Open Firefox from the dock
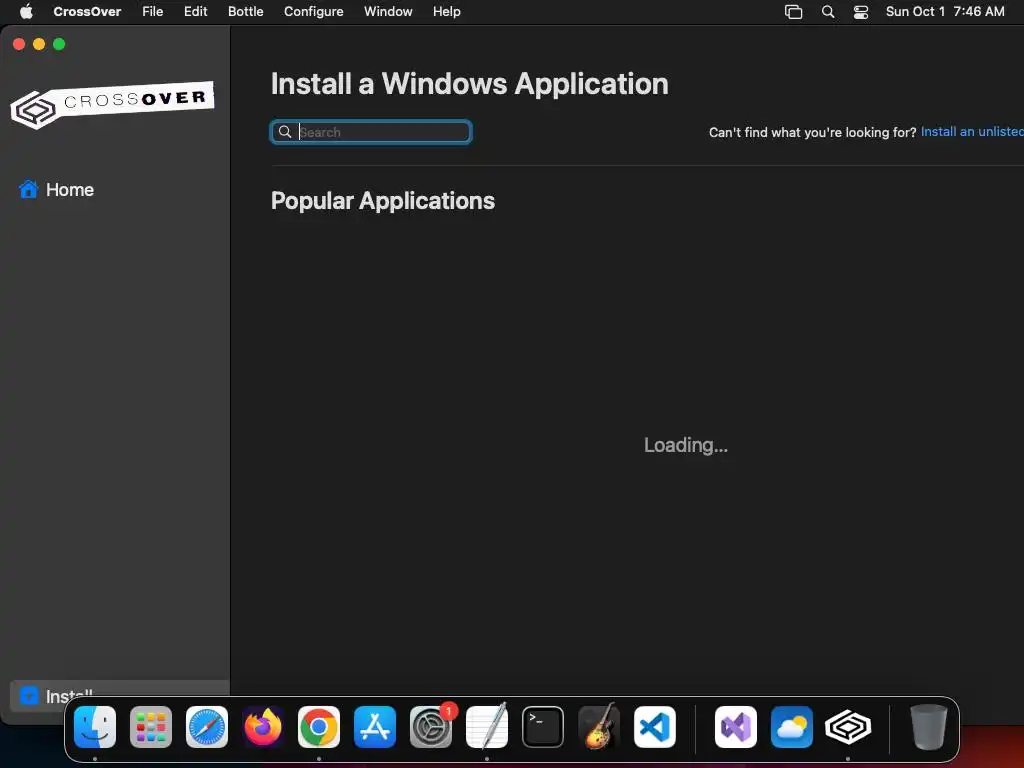This screenshot has height=768, width=1024. [x=263, y=727]
